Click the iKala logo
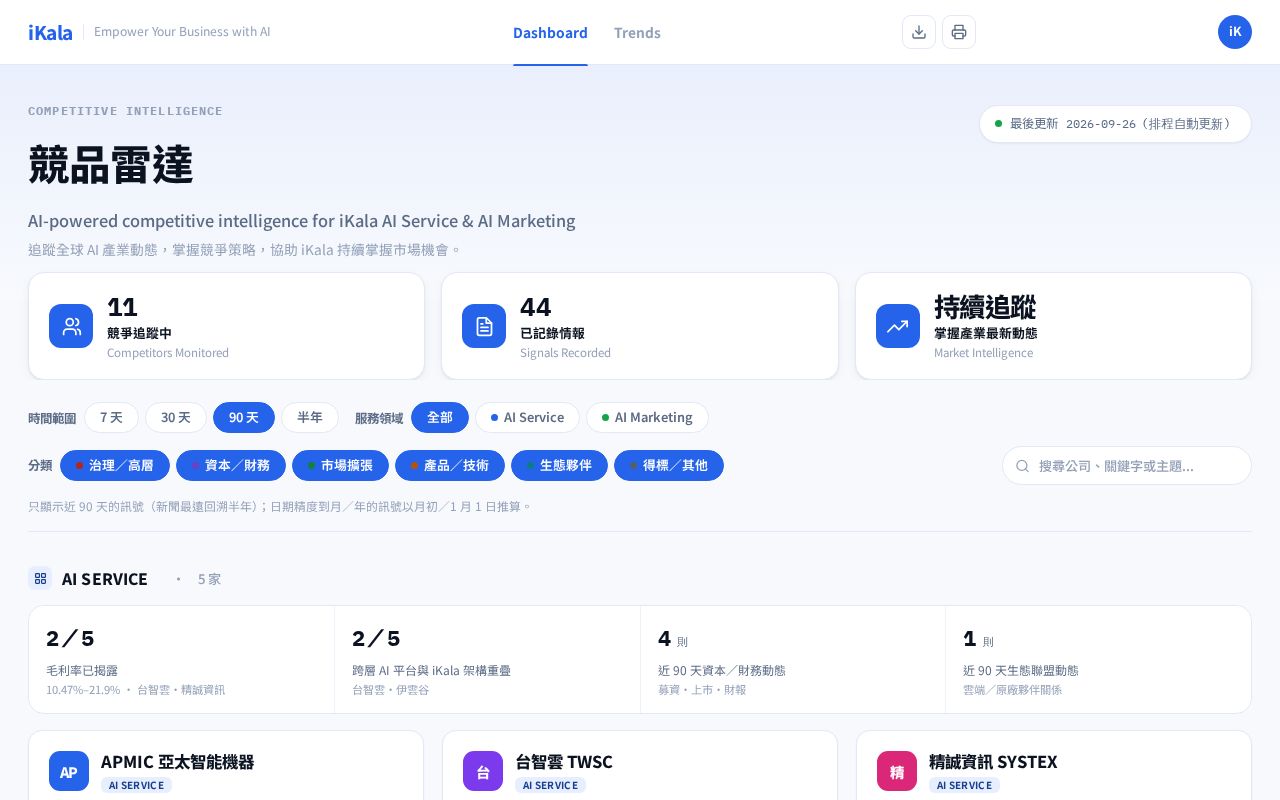 click(50, 32)
